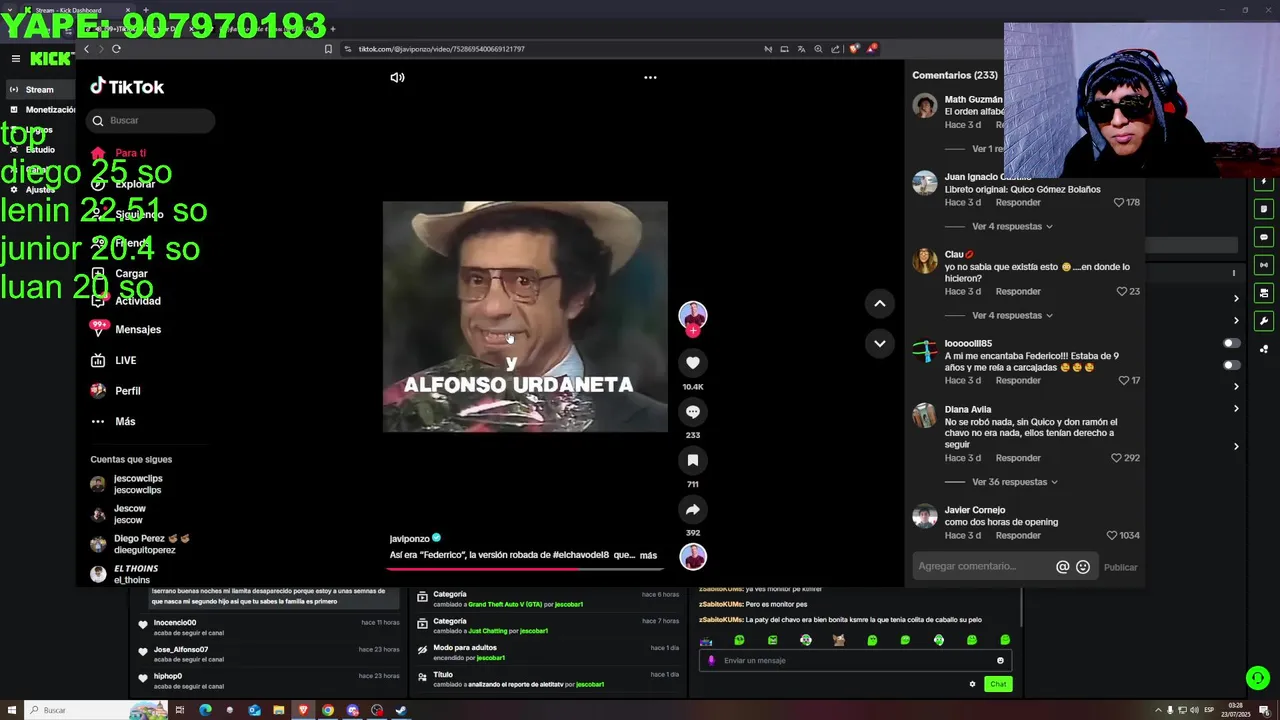The image size is (1280, 720).
Task: Bookmark the video showing 711 saves
Action: click(x=693, y=460)
